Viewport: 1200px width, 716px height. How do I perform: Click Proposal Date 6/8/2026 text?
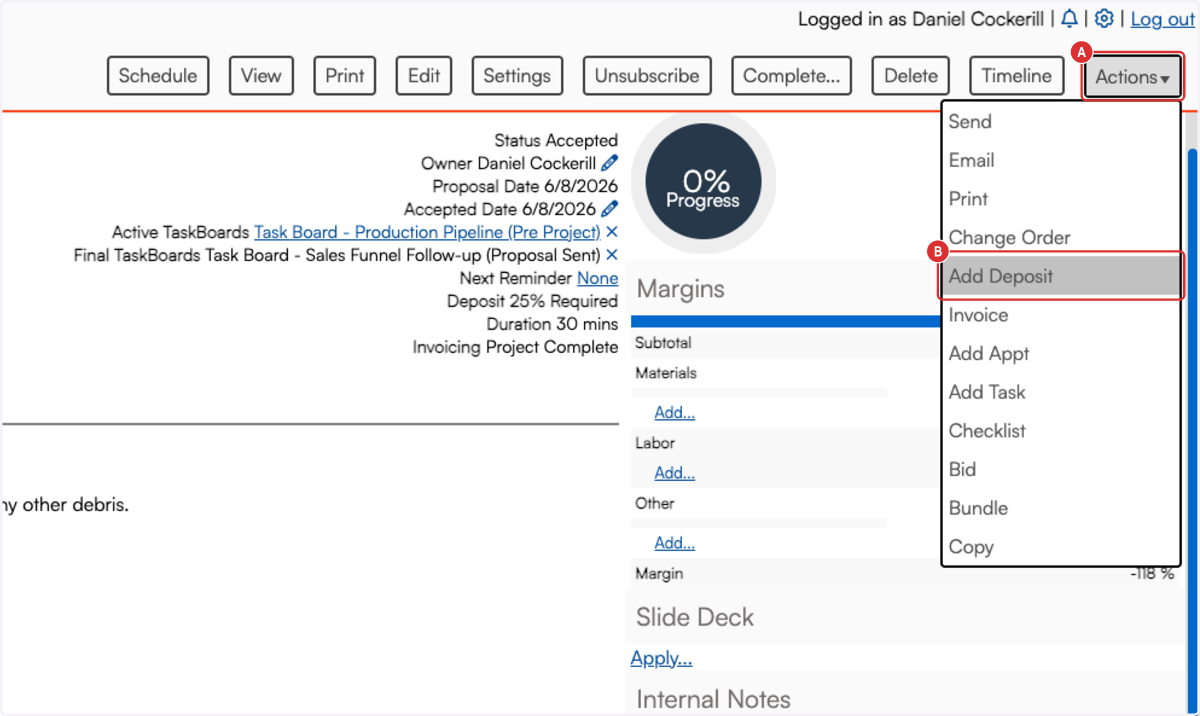click(x=525, y=186)
